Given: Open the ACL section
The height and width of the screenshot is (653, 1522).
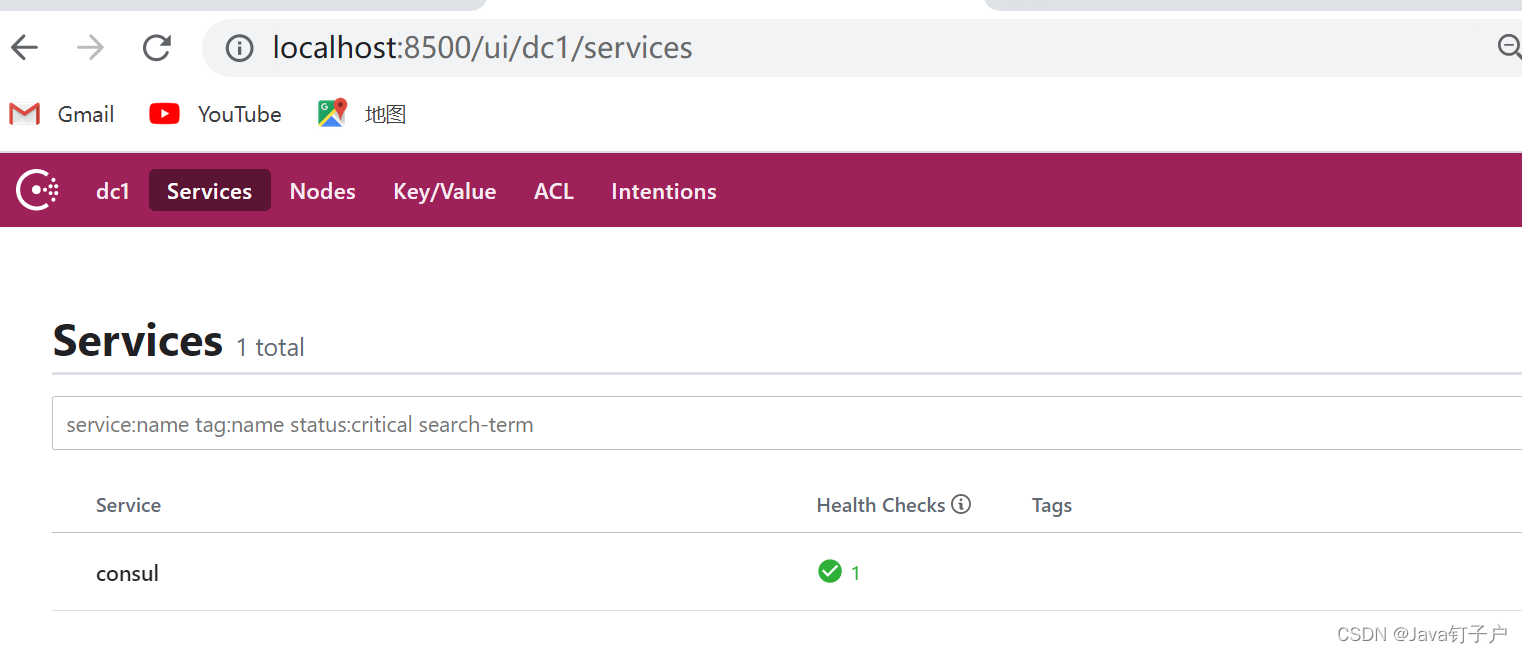Looking at the screenshot, I should coord(554,190).
